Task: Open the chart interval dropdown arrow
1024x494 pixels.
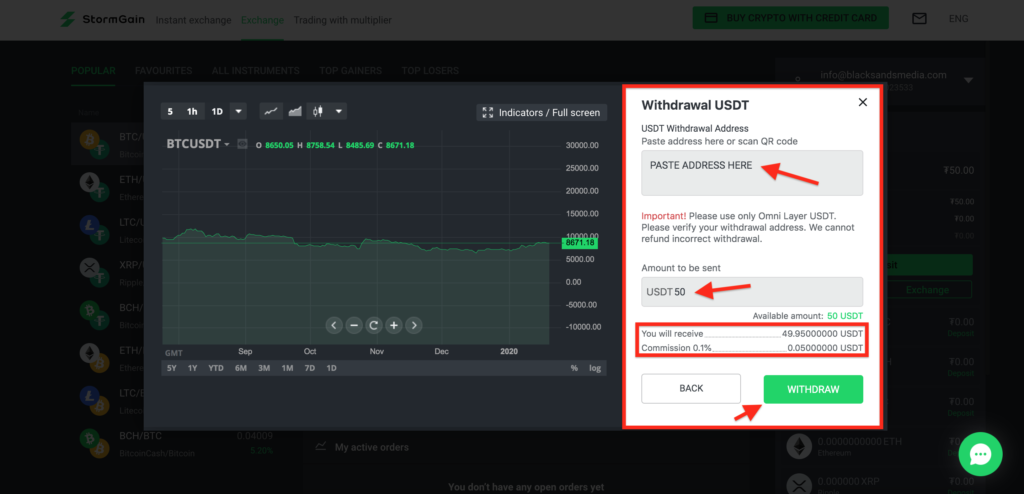Action: (x=238, y=112)
